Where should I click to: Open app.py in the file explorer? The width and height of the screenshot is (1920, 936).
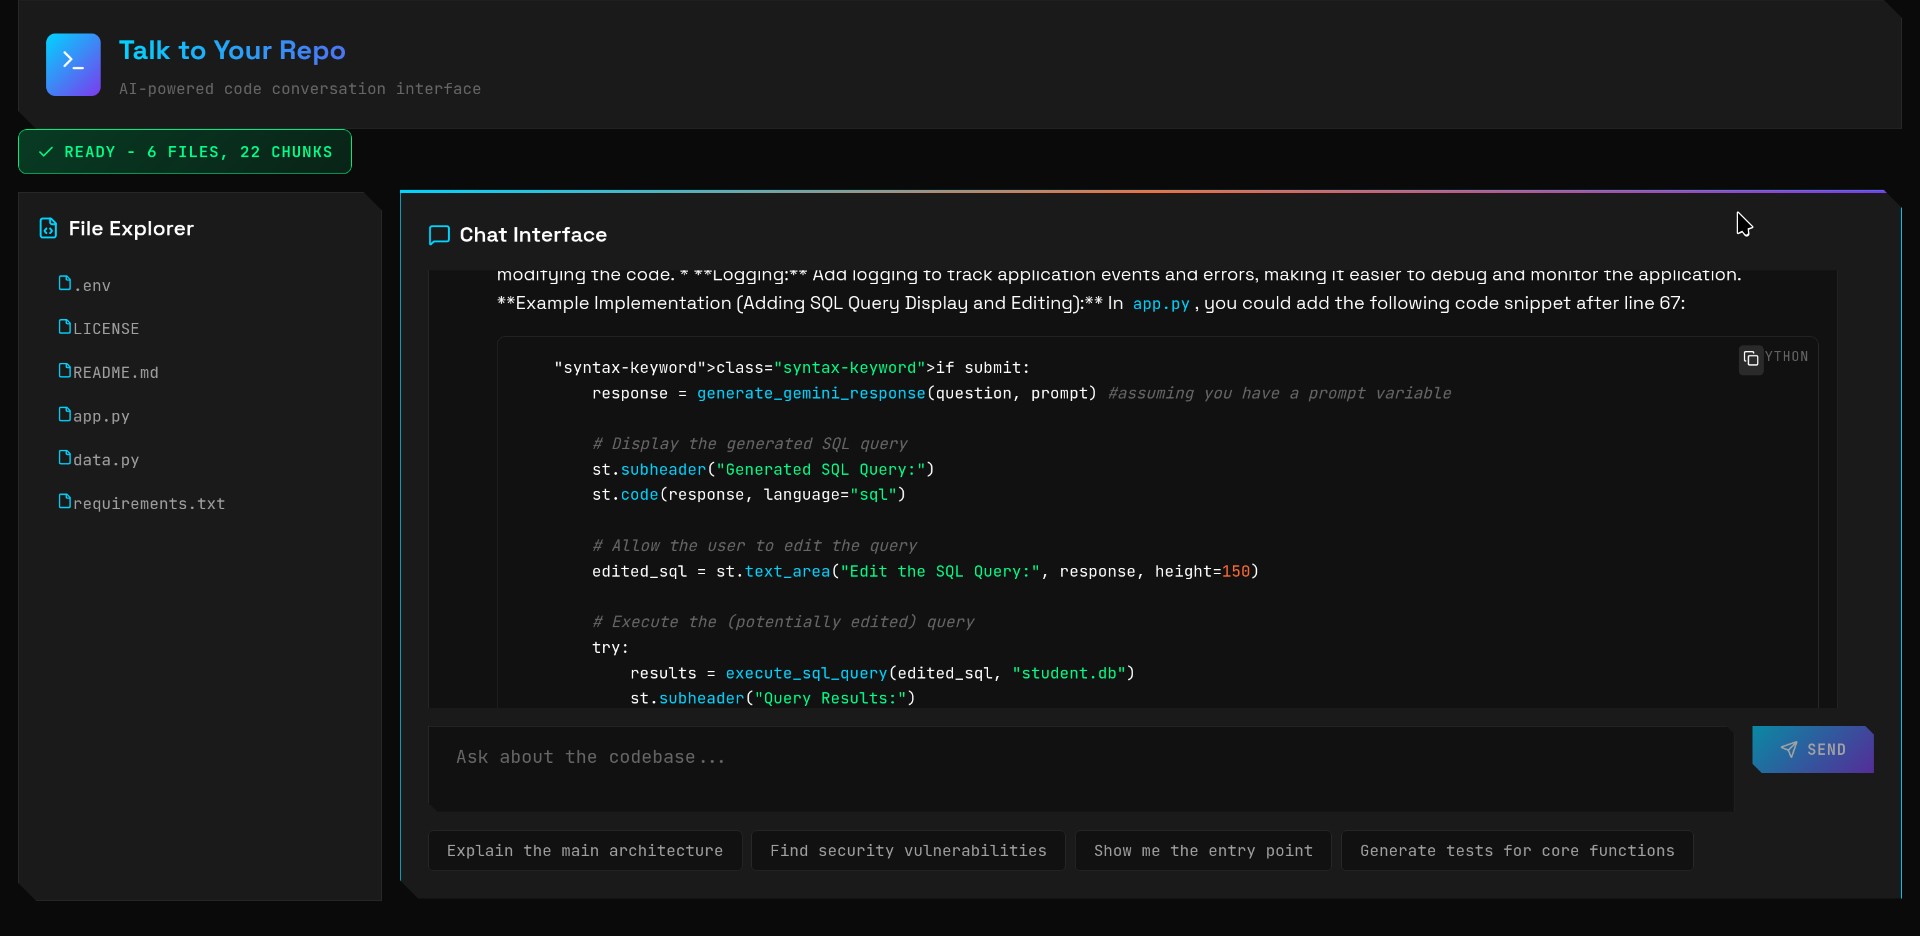pos(101,416)
